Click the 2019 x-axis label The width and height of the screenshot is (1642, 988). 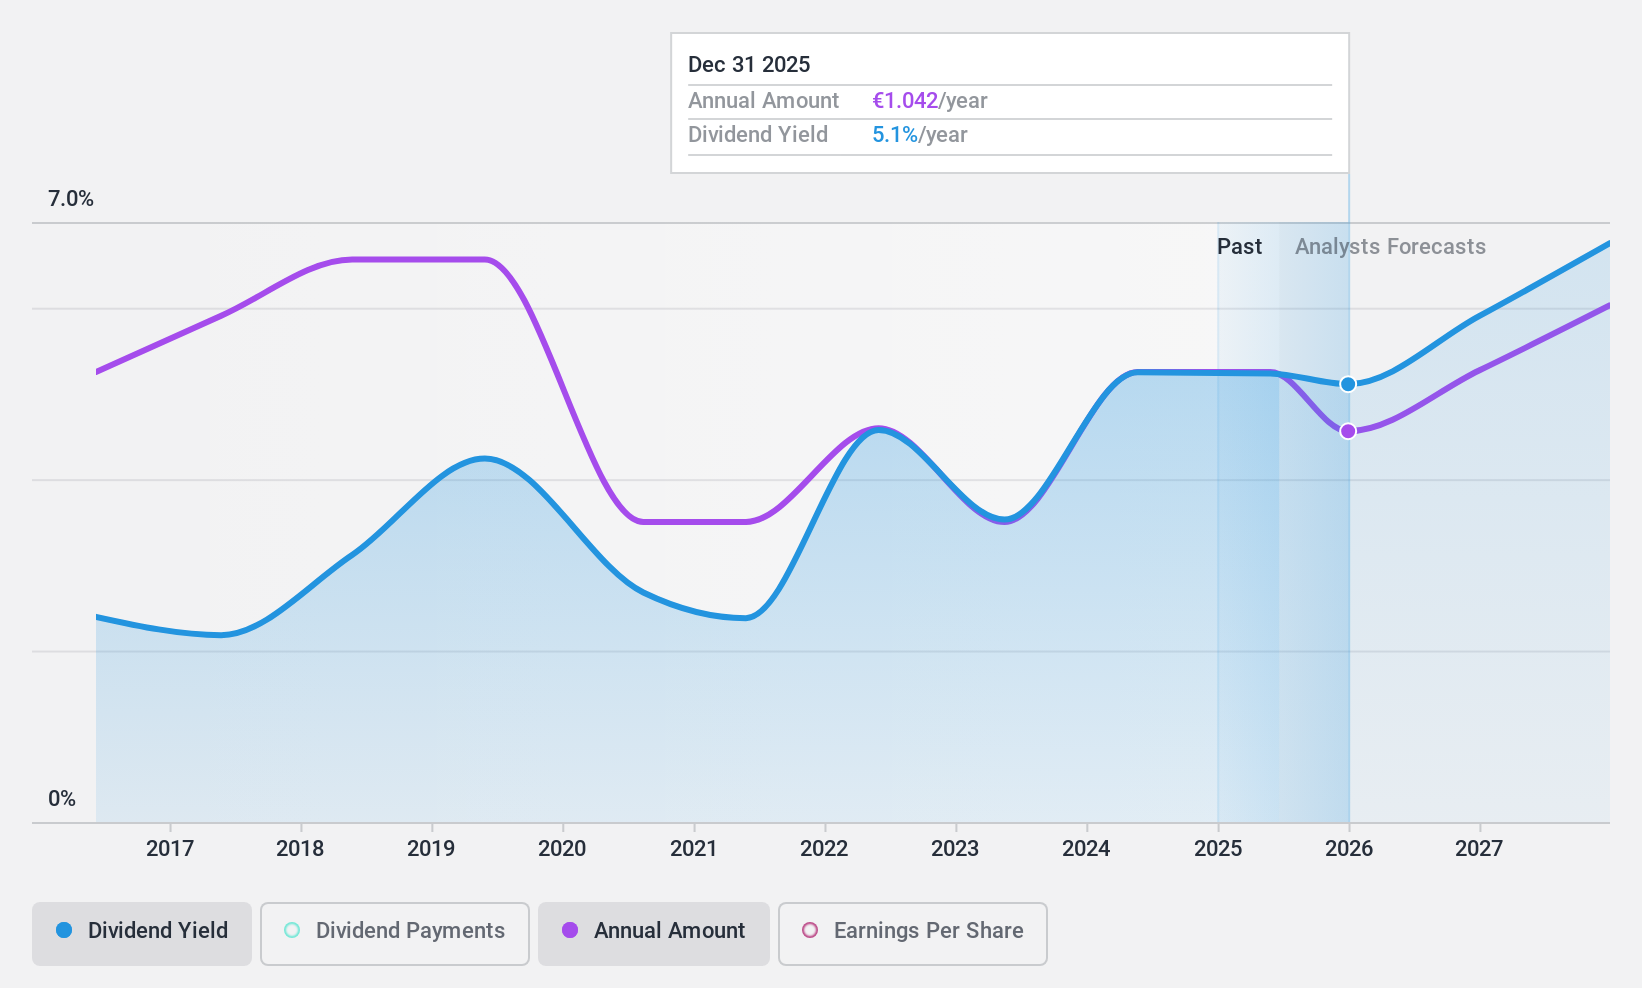coord(431,849)
